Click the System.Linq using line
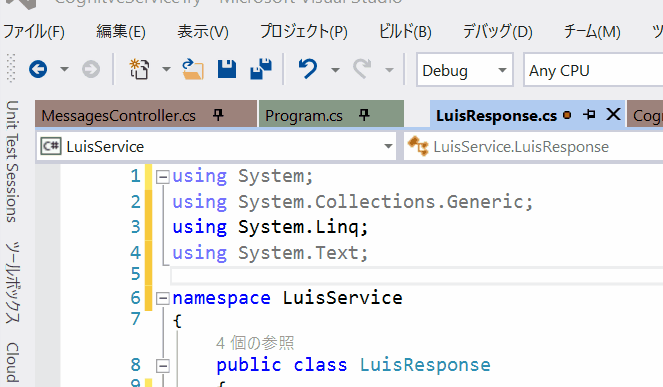This screenshot has width=663, height=387. tap(271, 227)
